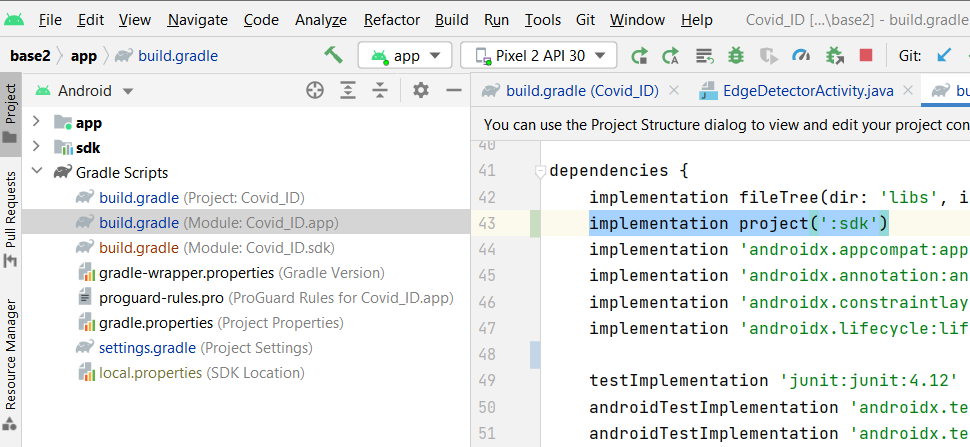
Task: Open the Refactor menu
Action: tap(392, 20)
